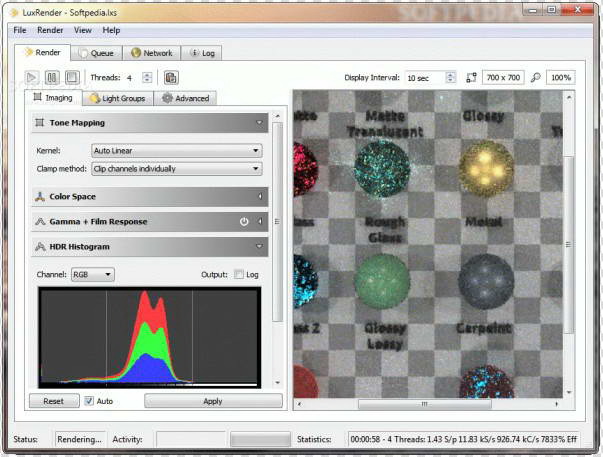Open the Render menu in menu bar
This screenshot has height=457, width=603.
pos(50,30)
